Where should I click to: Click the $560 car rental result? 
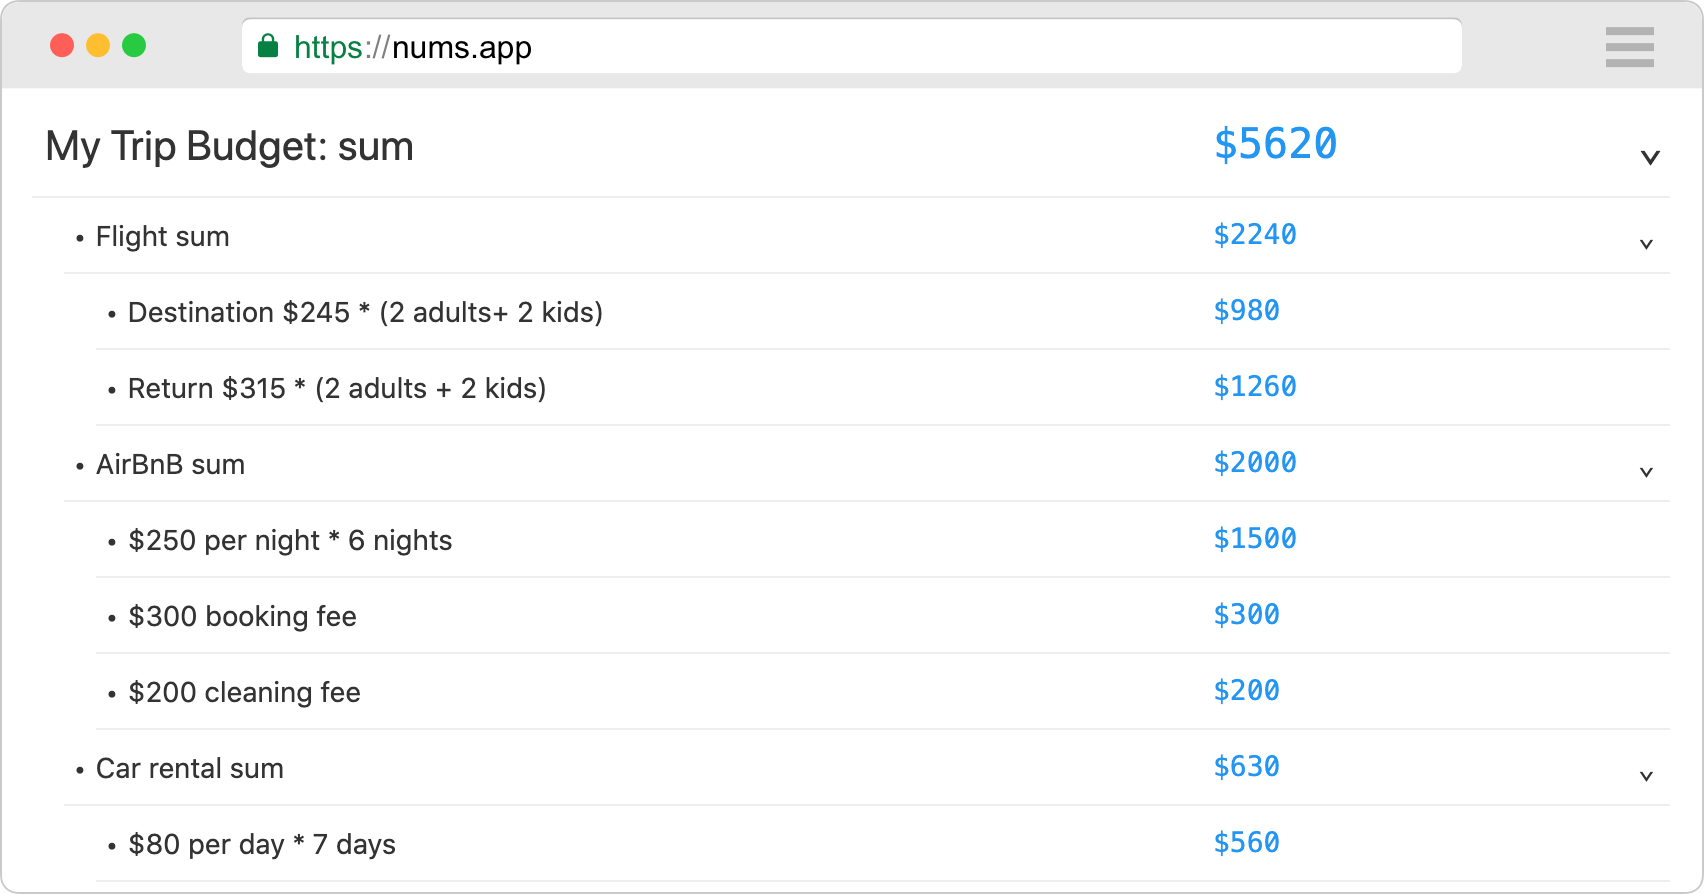click(x=1247, y=843)
